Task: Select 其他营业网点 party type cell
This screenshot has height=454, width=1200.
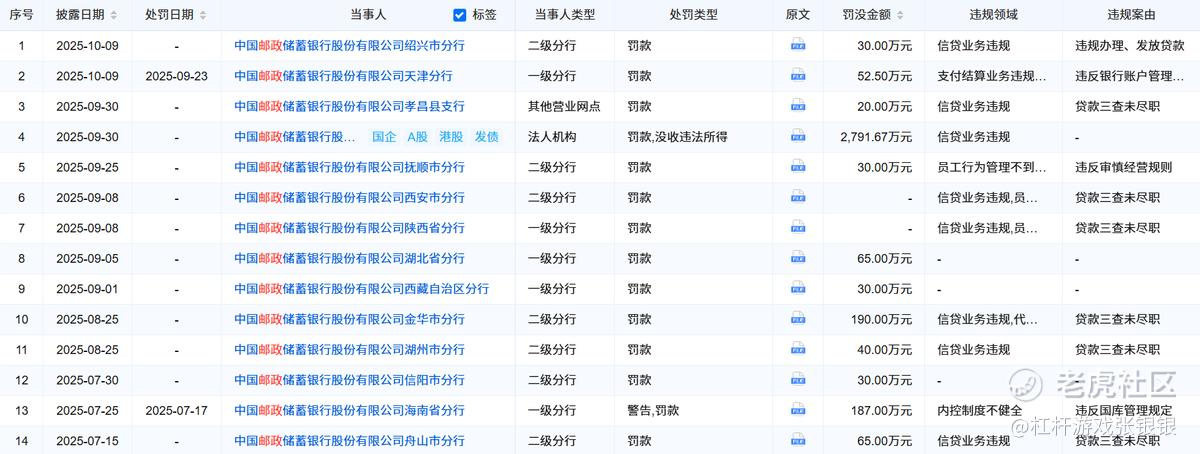Action: pyautogui.click(x=564, y=106)
